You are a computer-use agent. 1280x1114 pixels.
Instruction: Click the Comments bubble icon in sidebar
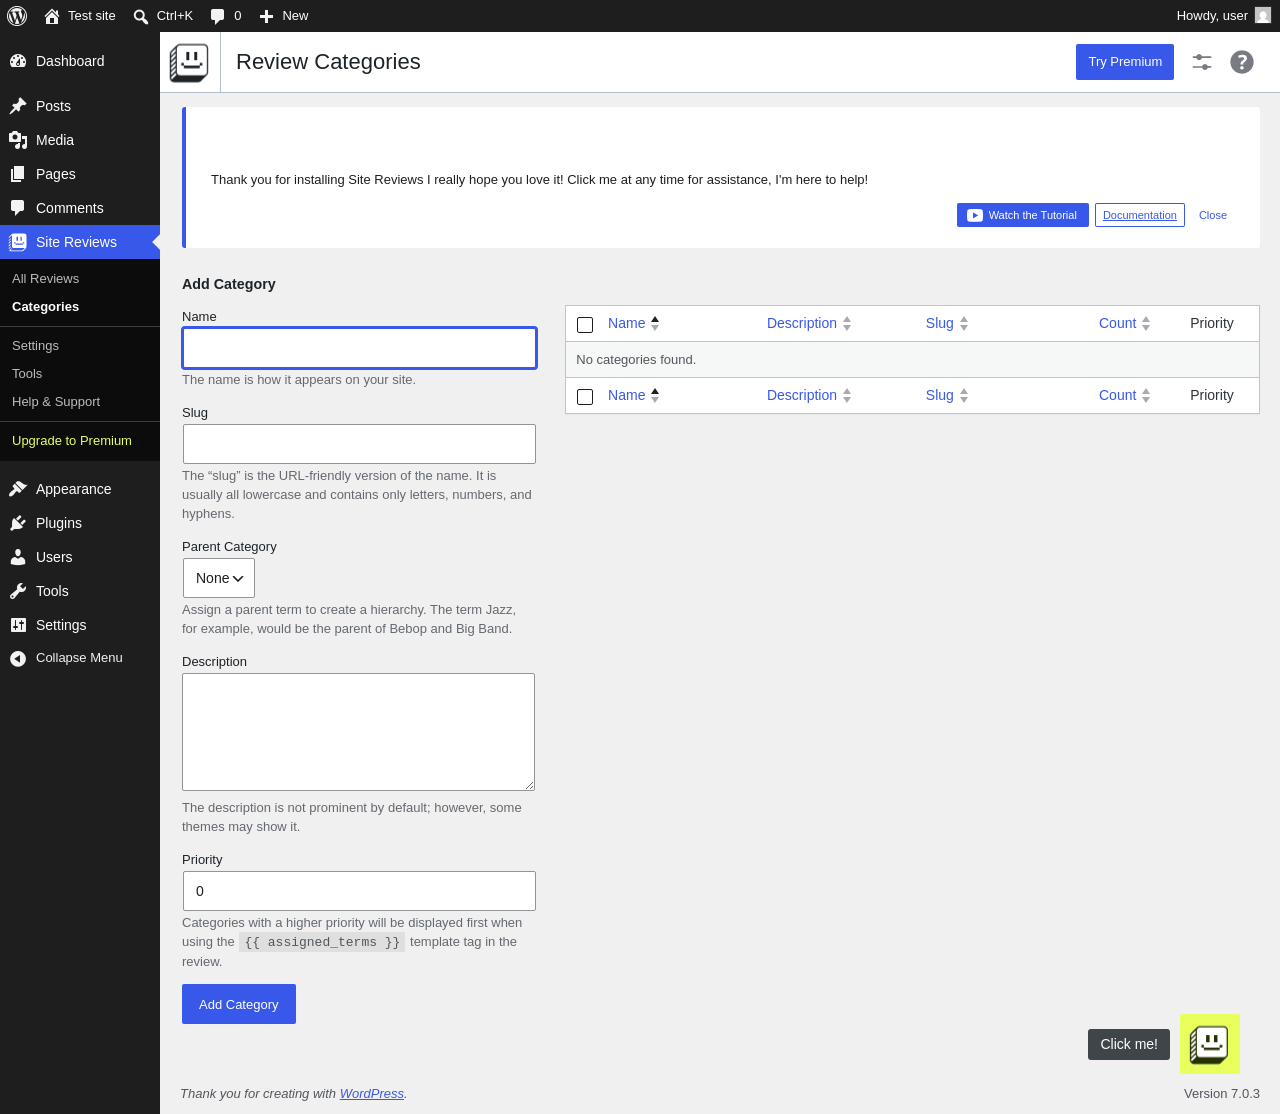coord(18,208)
